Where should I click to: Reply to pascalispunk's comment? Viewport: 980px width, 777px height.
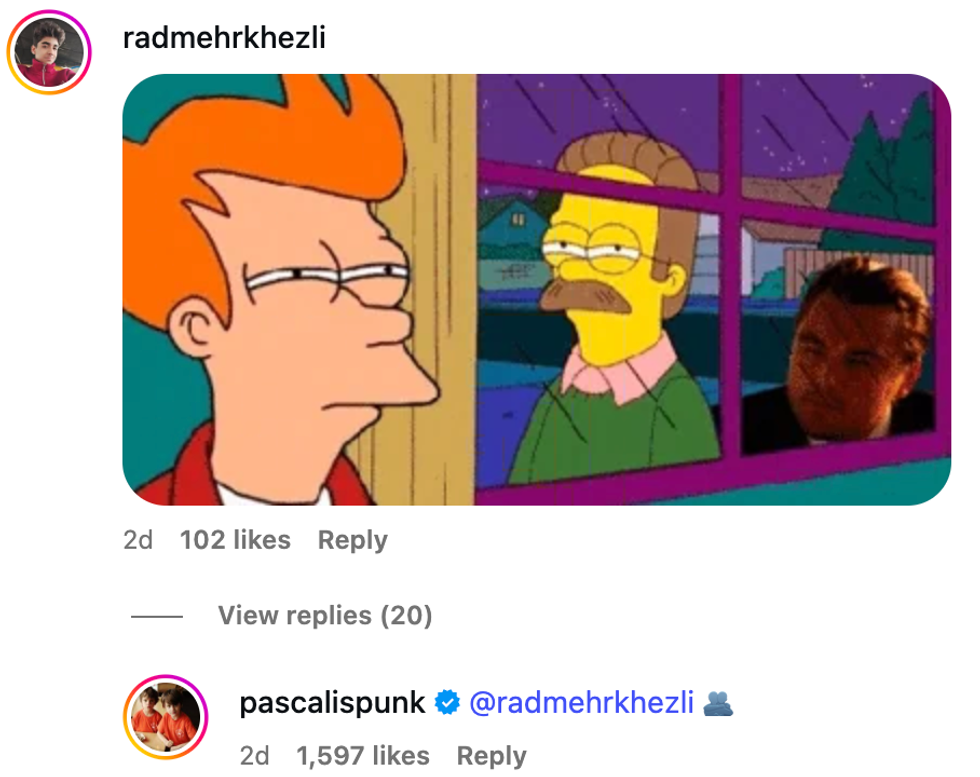click(x=491, y=756)
